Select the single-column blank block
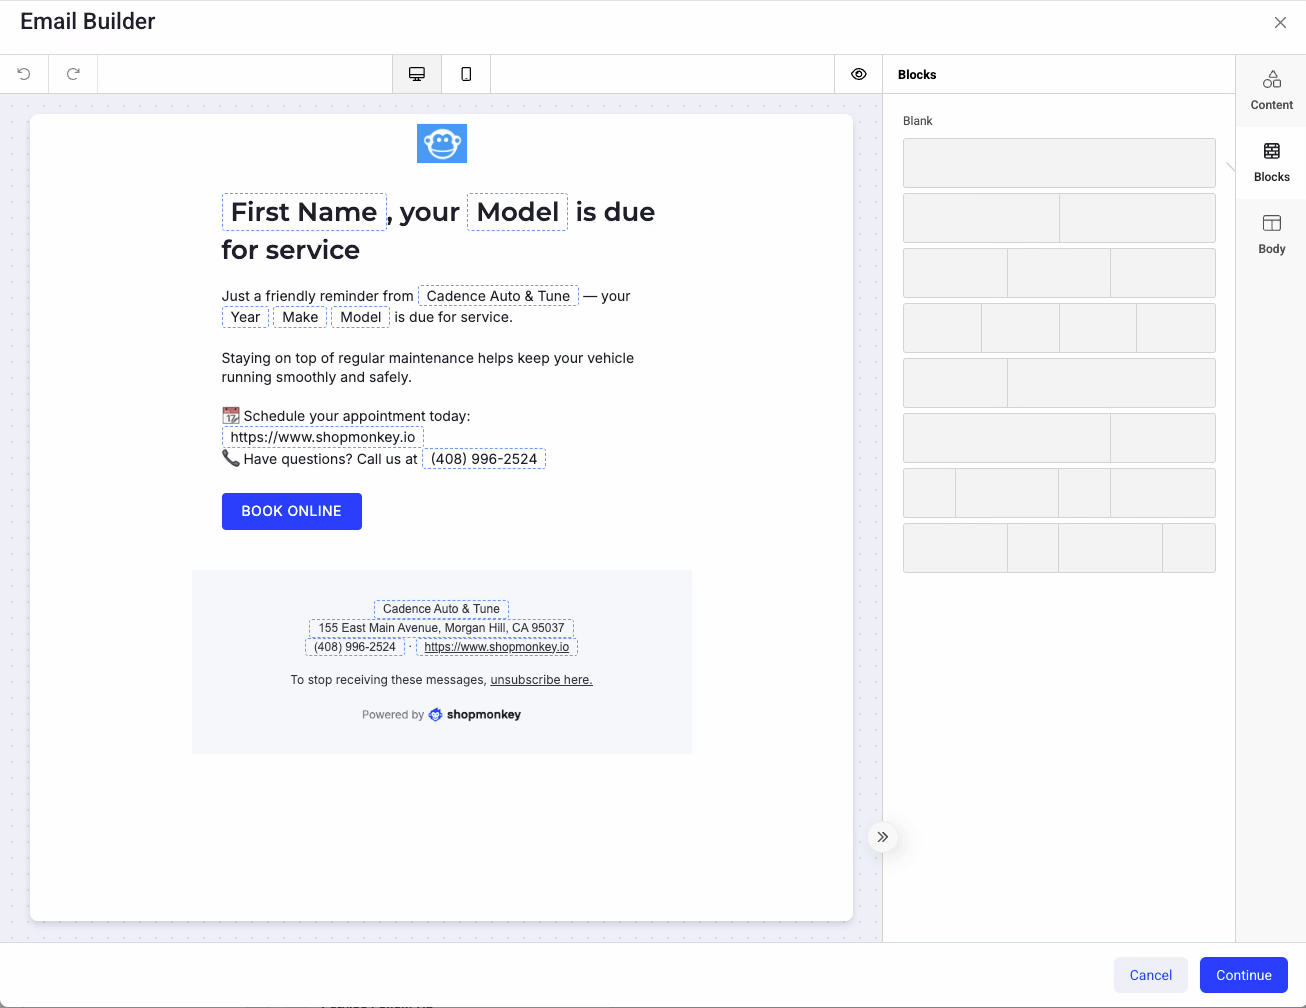Viewport: 1306px width, 1008px height. point(1059,163)
